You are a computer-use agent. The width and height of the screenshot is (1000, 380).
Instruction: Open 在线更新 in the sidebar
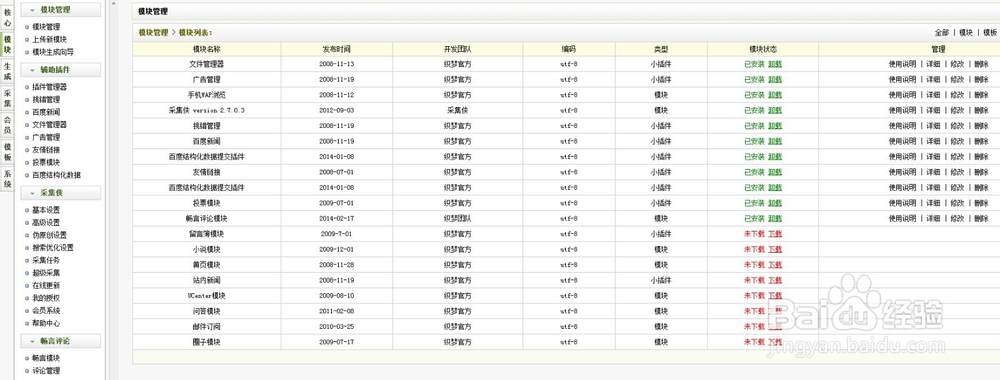pyautogui.click(x=46, y=285)
